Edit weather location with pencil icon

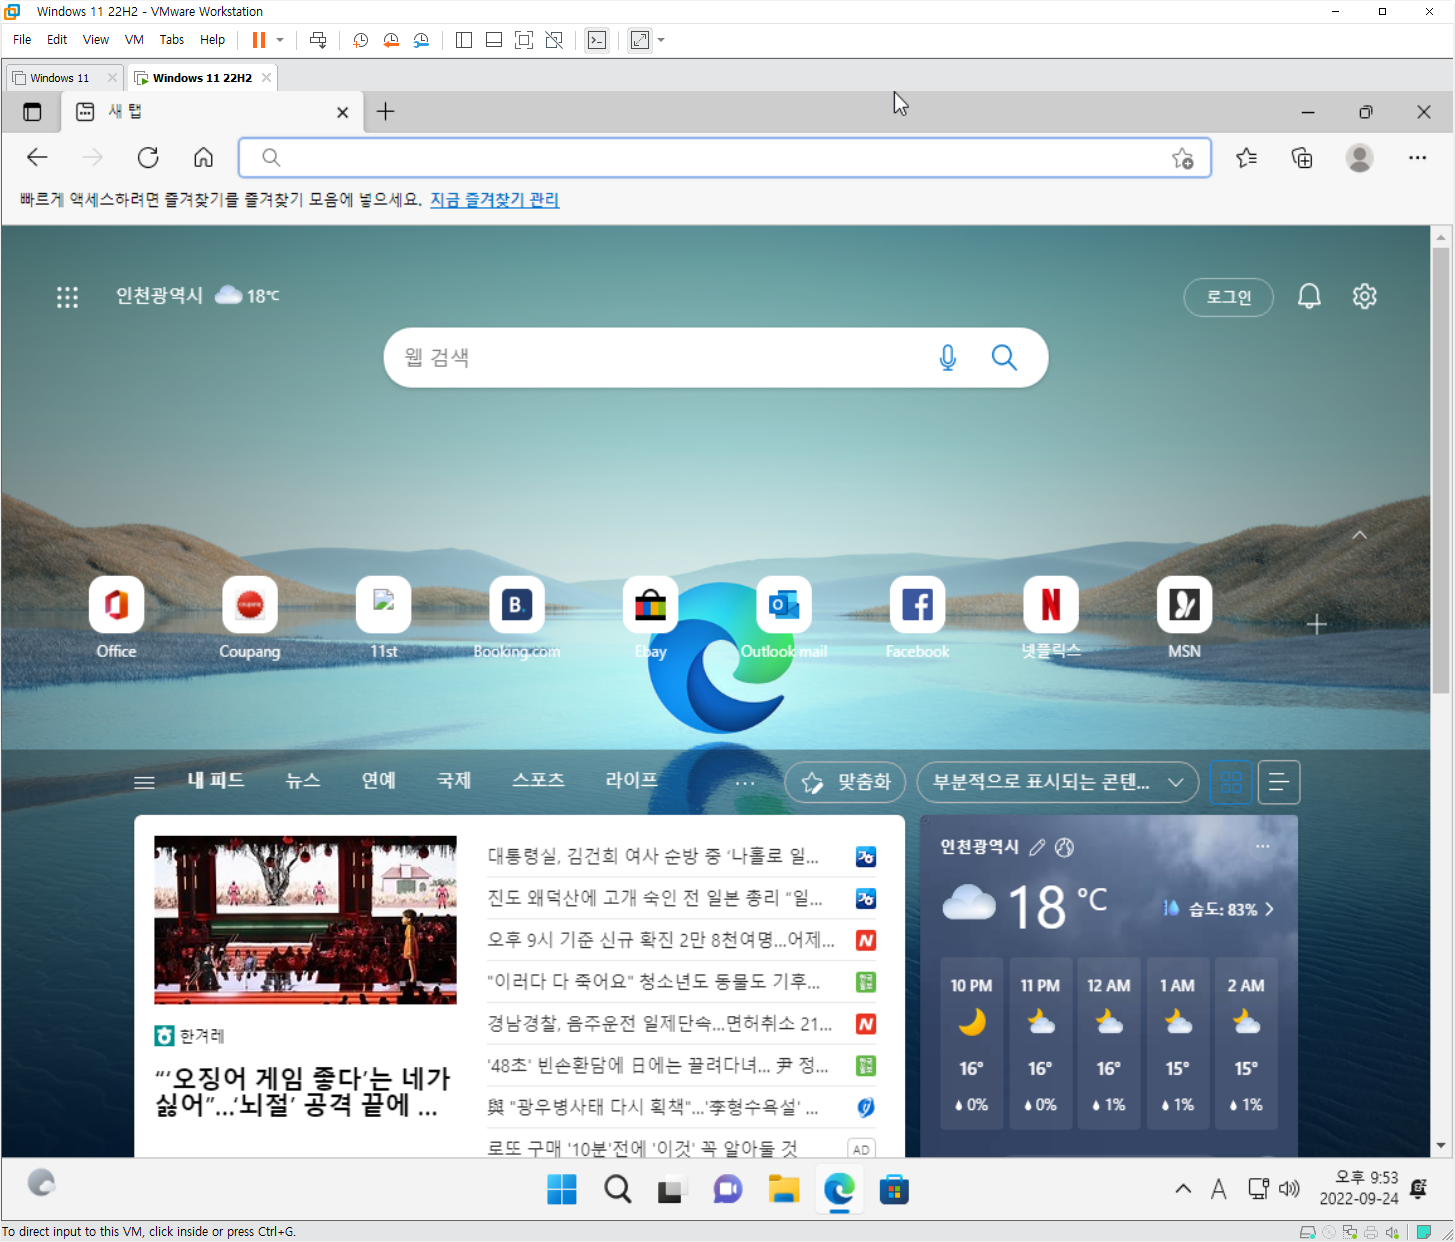click(x=1037, y=847)
